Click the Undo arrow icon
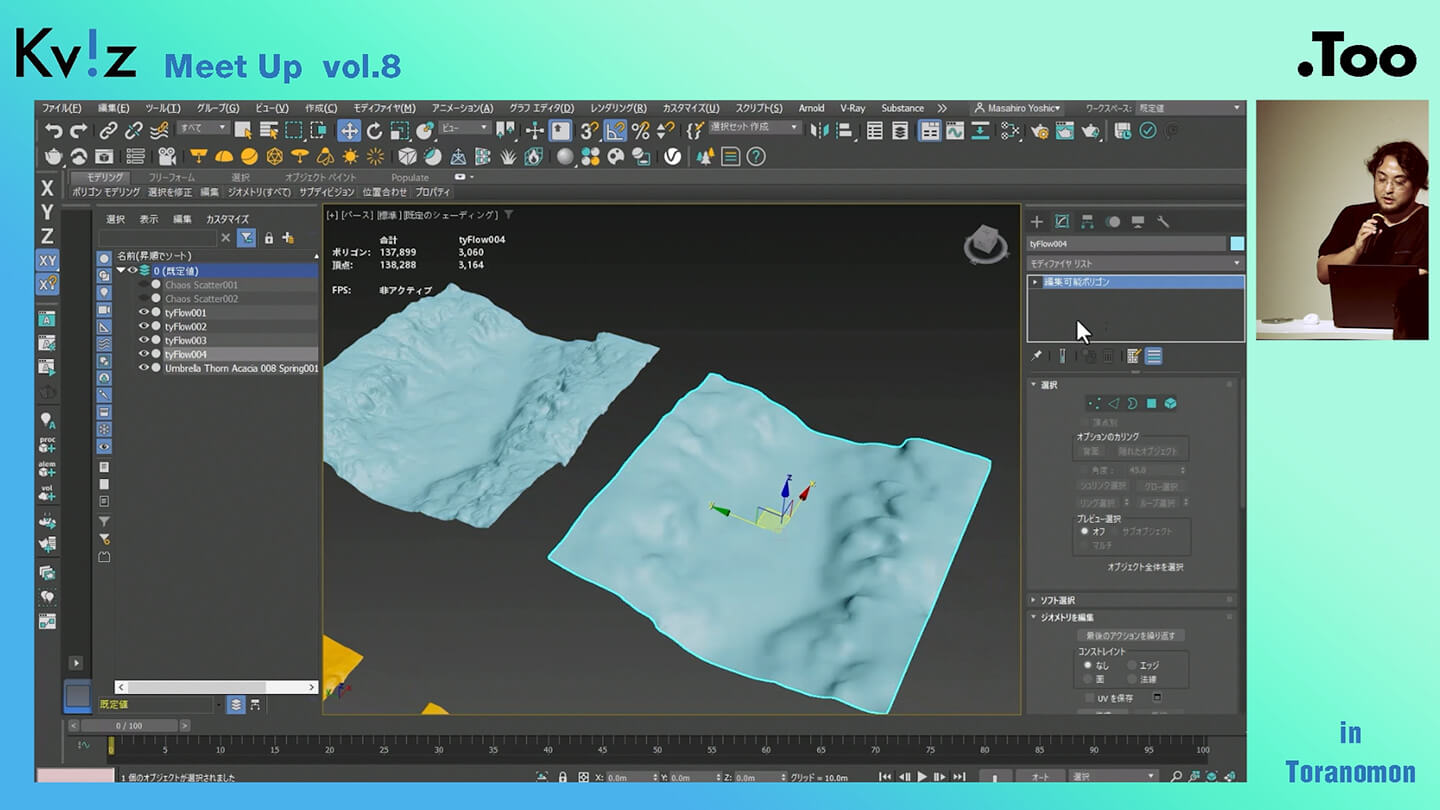The image size is (1440, 810). pos(53,130)
